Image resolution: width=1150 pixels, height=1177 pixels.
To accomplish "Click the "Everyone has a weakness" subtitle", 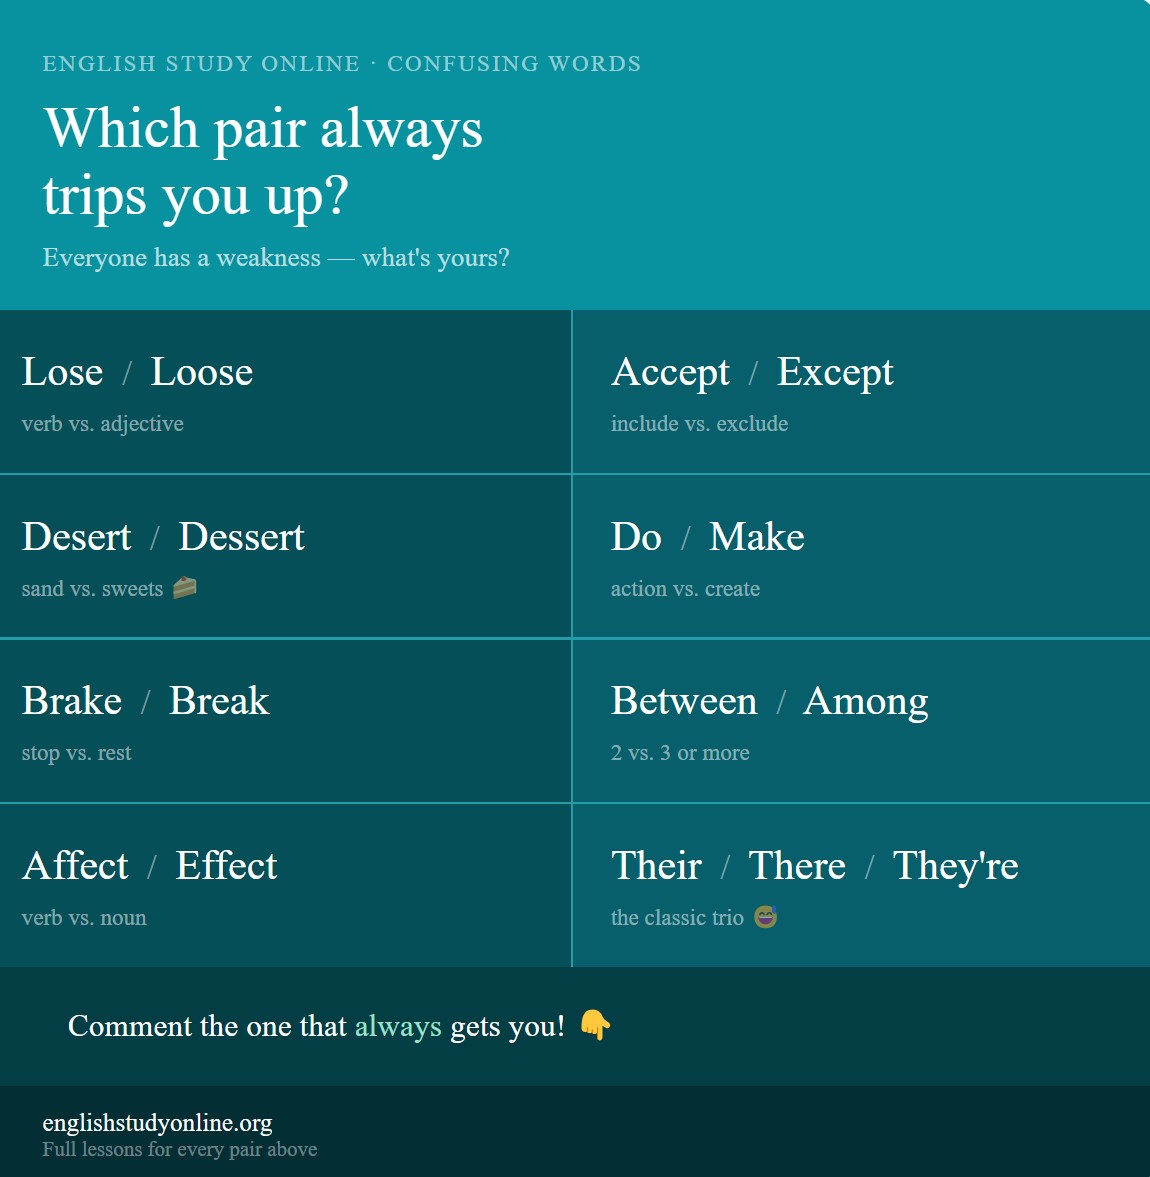I will [x=276, y=257].
